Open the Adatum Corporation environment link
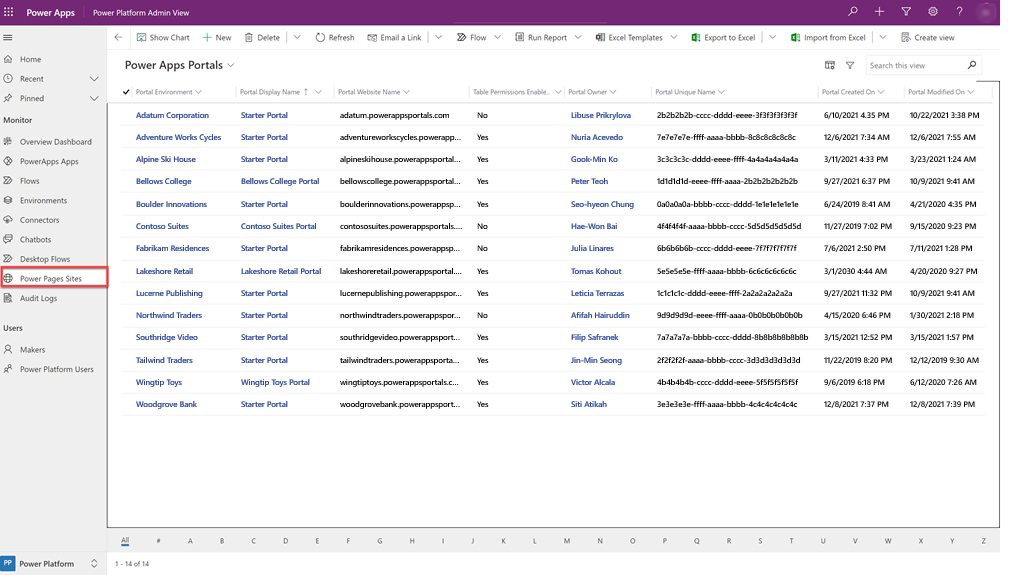 click(172, 115)
